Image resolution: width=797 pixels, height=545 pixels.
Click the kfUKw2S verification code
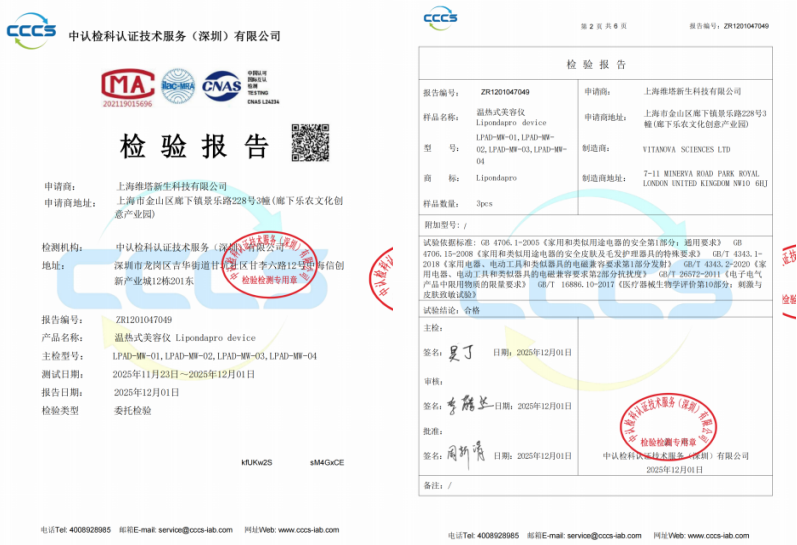[257, 462]
